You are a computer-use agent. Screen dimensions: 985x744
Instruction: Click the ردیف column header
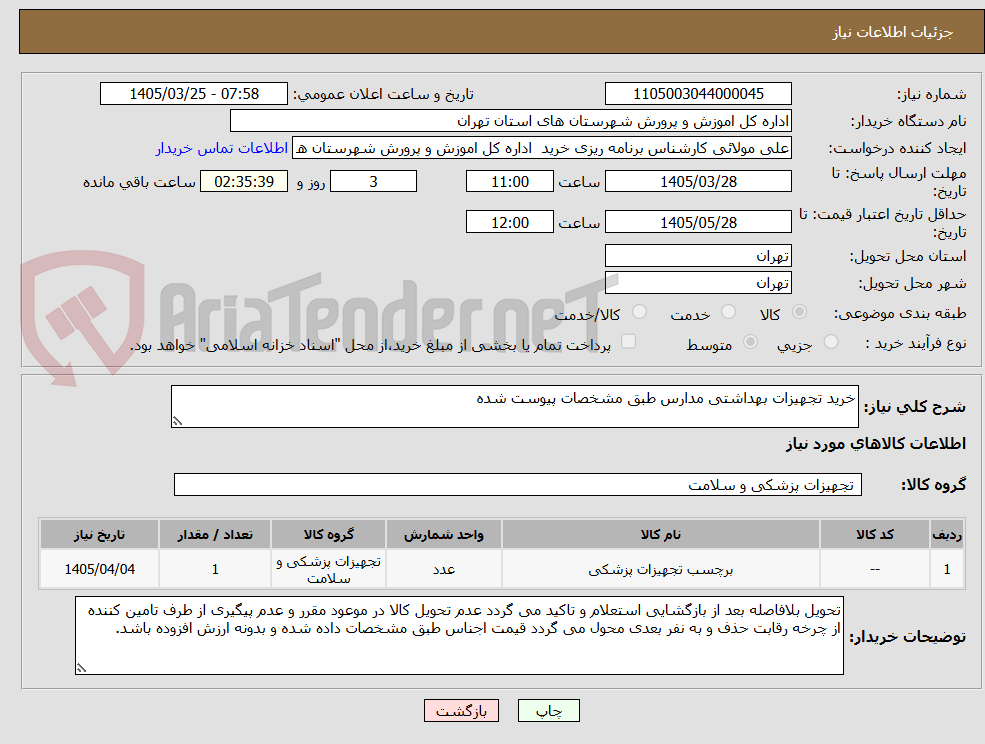coord(947,535)
